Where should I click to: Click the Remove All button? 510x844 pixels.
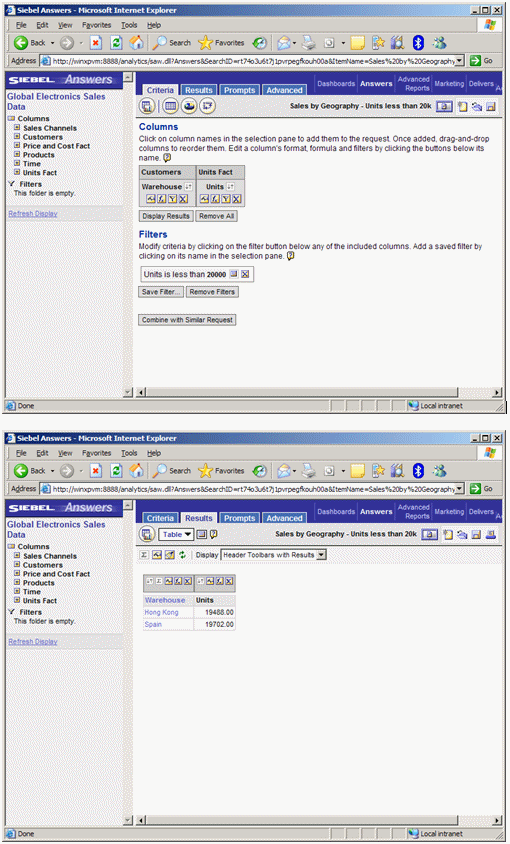pos(216,216)
